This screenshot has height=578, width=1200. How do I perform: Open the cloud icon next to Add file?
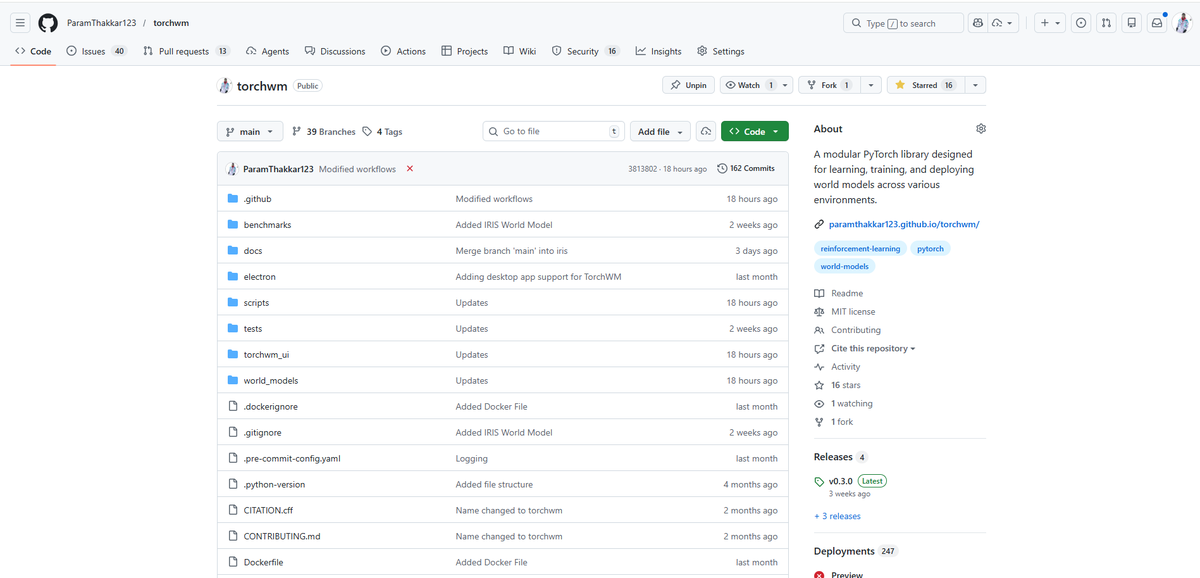point(706,131)
